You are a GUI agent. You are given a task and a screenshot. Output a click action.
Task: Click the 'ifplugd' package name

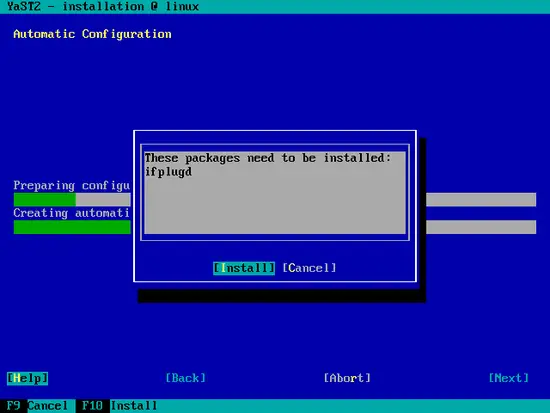(x=168, y=172)
